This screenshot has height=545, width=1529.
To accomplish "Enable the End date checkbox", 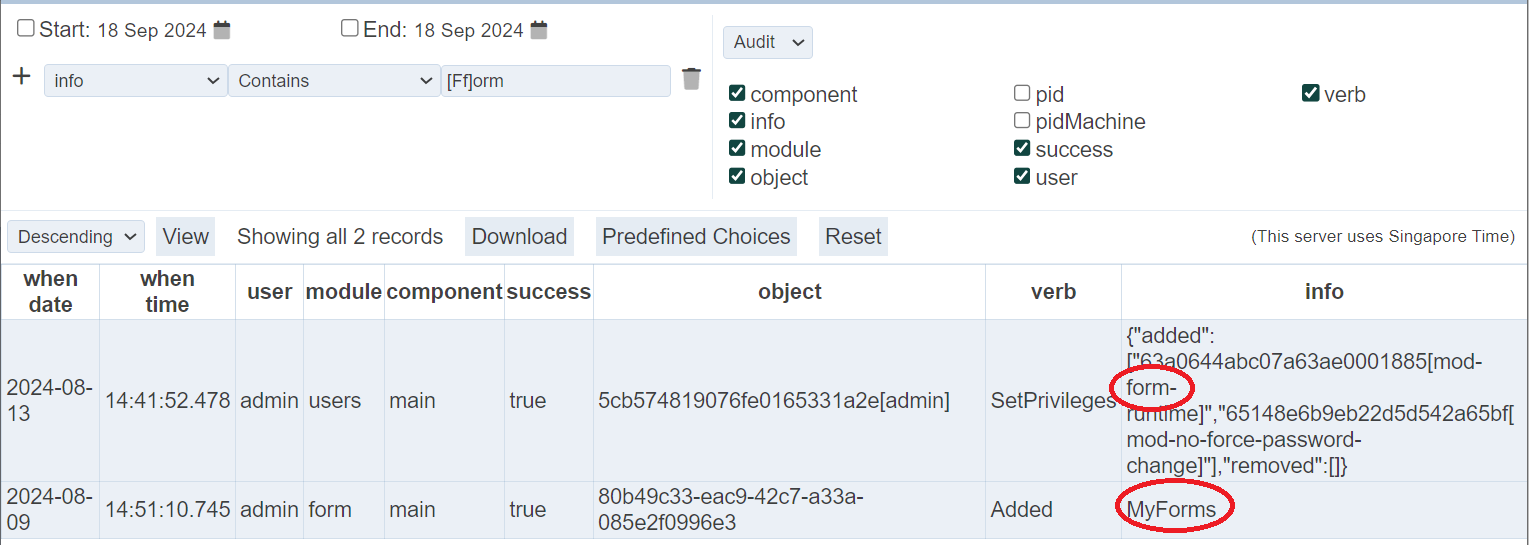I will pos(349,28).
